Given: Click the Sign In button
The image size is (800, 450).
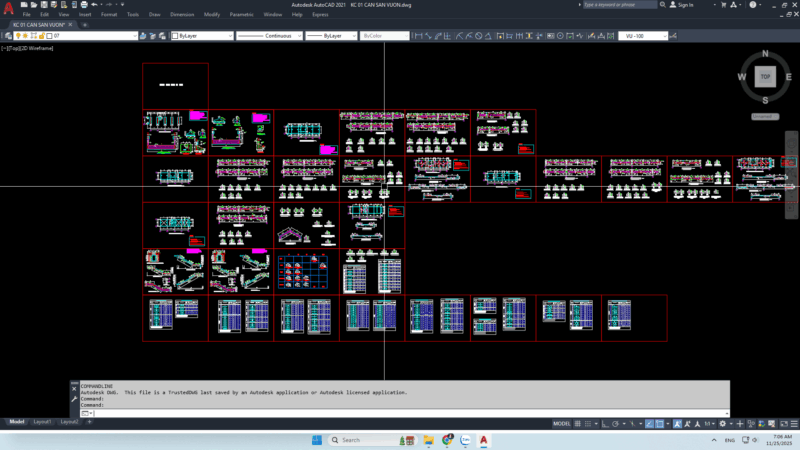Looking at the screenshot, I should pos(684,5).
